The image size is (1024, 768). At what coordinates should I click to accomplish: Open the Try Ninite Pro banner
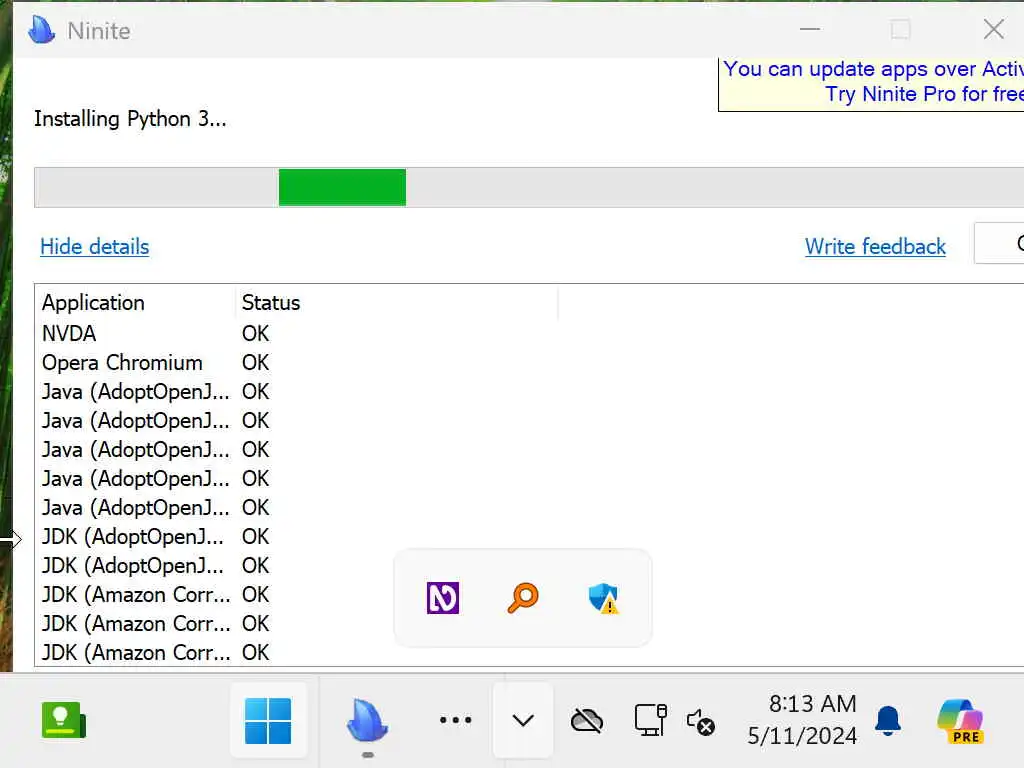pos(871,82)
